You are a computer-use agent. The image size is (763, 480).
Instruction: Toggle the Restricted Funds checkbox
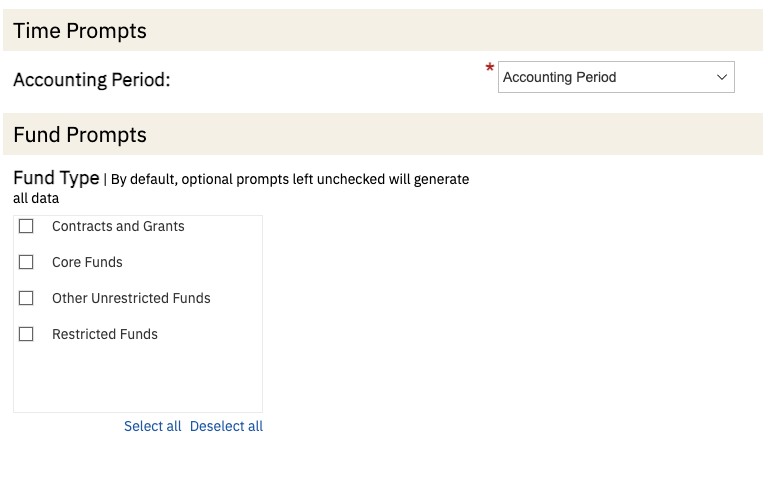26,334
